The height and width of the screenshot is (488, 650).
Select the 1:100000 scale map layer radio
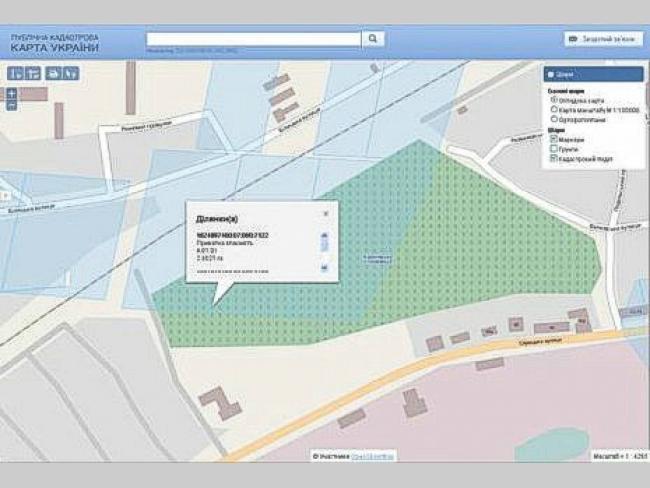coord(554,109)
